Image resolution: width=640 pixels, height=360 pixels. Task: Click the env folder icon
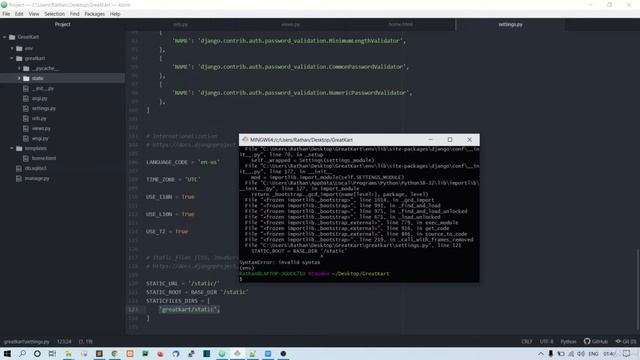[x=19, y=48]
